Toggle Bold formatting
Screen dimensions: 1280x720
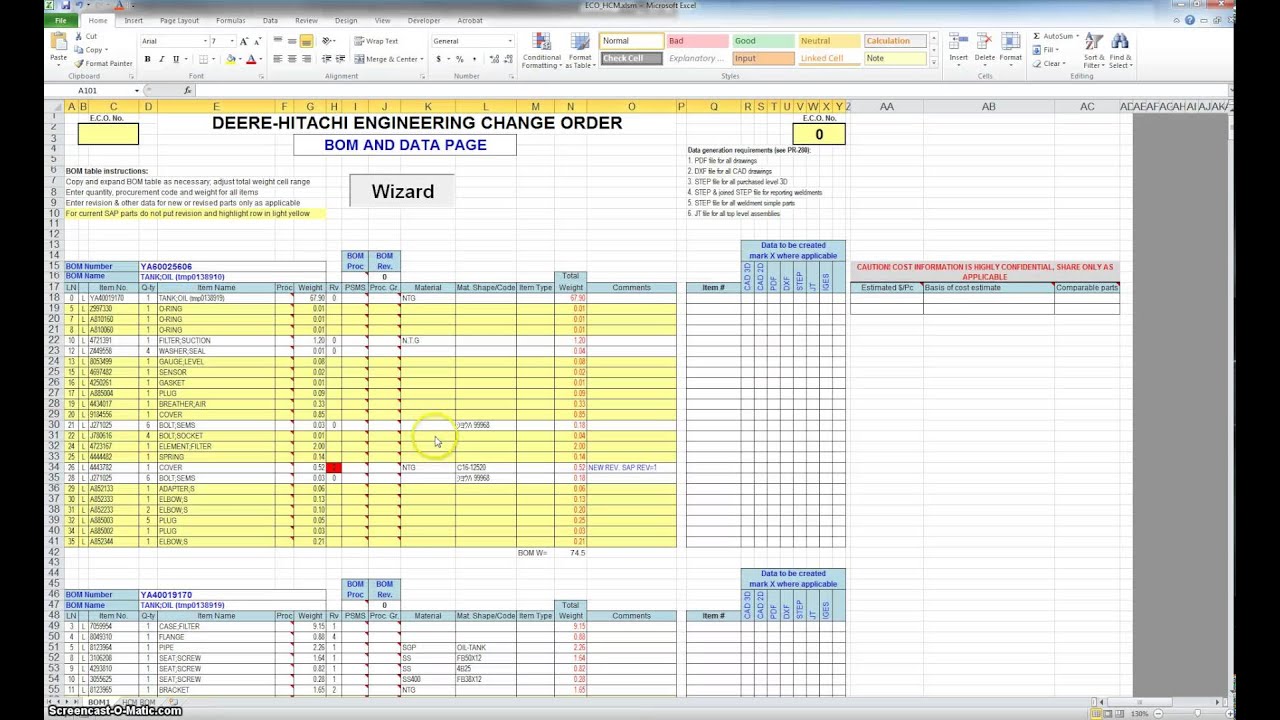click(x=147, y=59)
